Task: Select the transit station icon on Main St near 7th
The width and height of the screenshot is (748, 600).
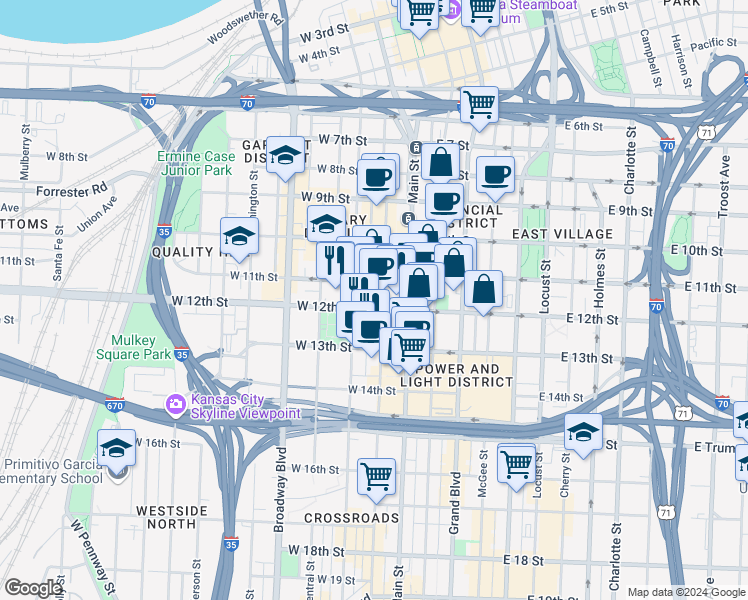Action: pos(415,147)
